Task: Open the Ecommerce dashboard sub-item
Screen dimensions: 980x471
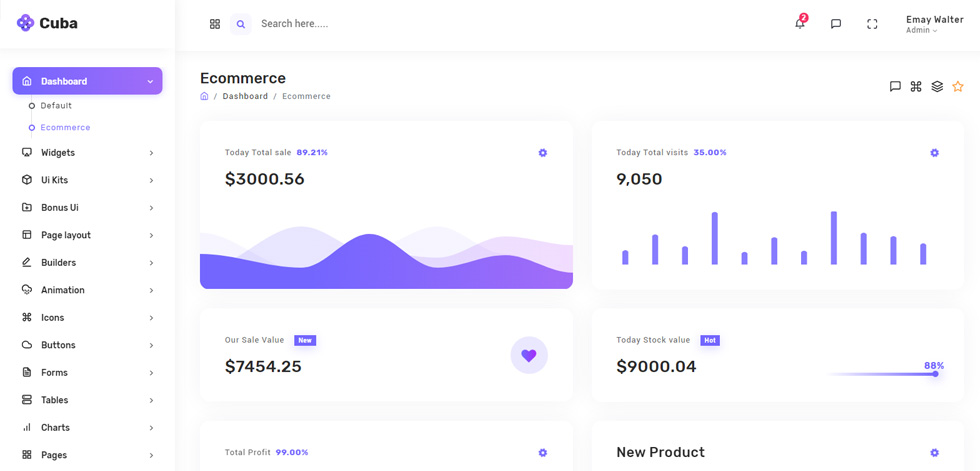Action: (x=66, y=127)
